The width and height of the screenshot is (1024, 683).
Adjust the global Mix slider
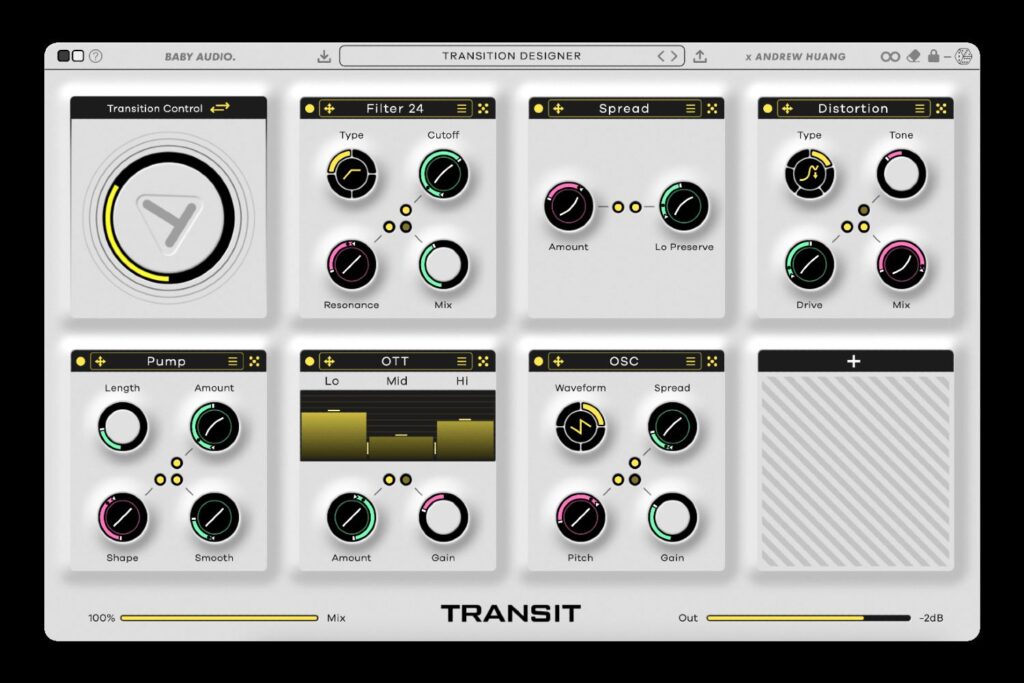click(x=219, y=618)
